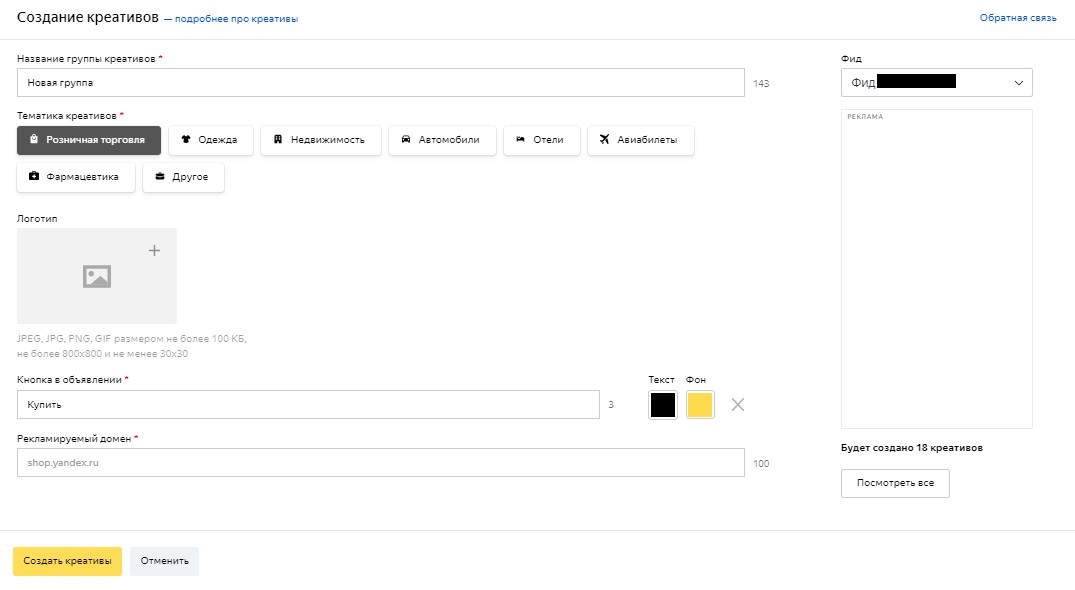Remove button colors with the X icon
Viewport: 1075px width, 590px height.
click(738, 405)
